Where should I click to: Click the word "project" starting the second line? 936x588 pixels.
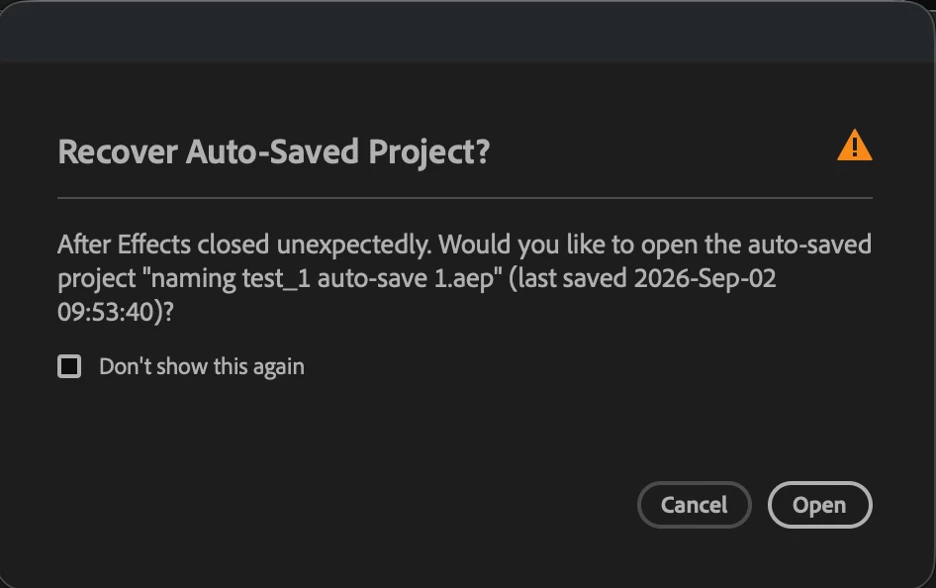97,280
